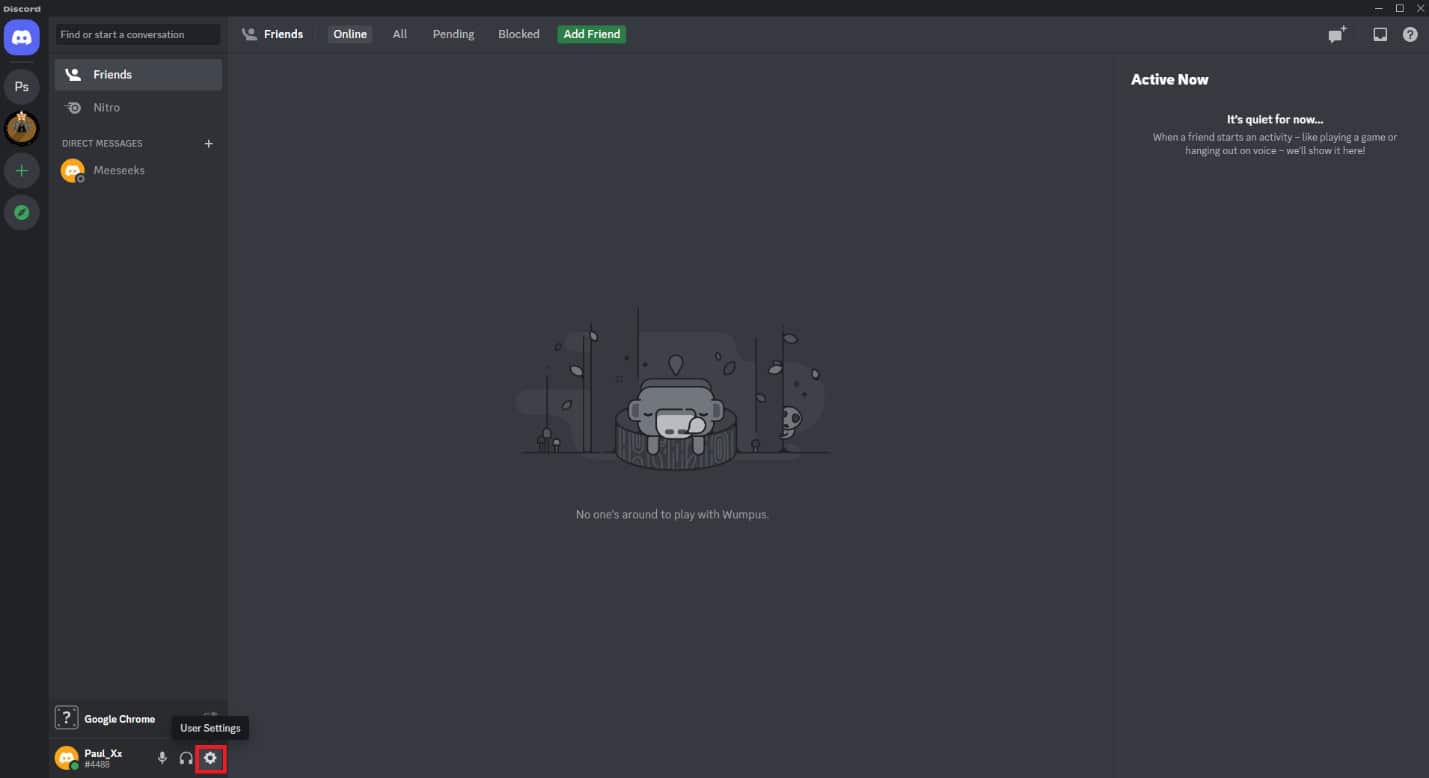The height and width of the screenshot is (778, 1429).
Task: Click the Friends header label at top
Action: (283, 34)
